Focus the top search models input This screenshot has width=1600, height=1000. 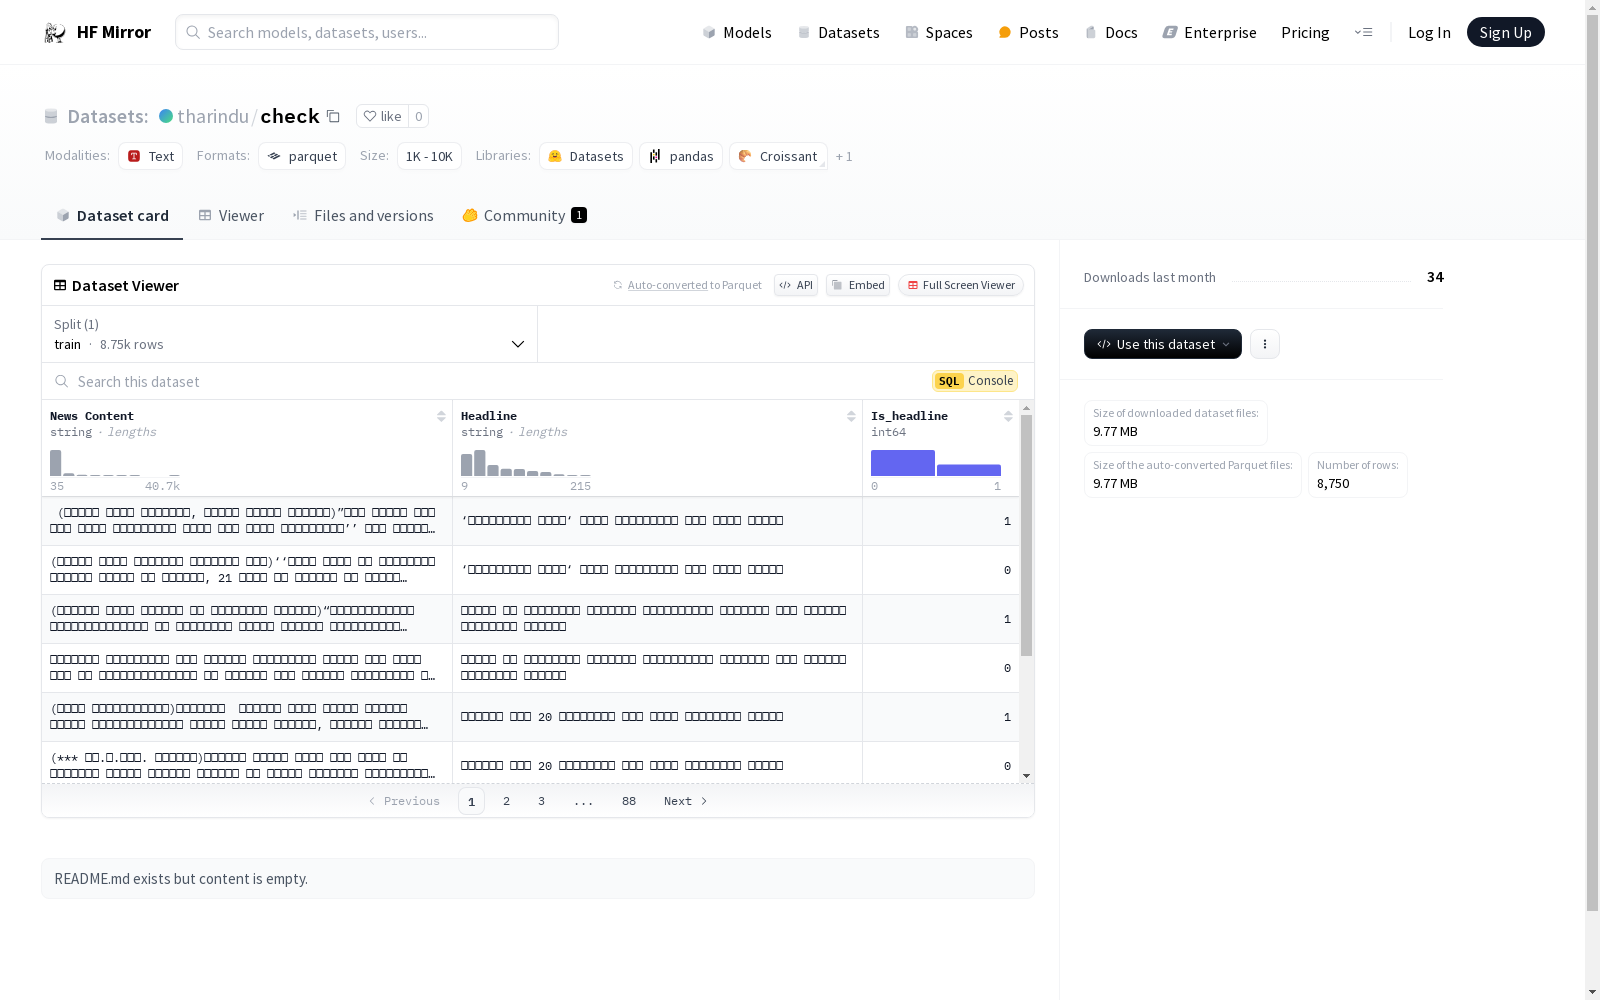(x=367, y=32)
